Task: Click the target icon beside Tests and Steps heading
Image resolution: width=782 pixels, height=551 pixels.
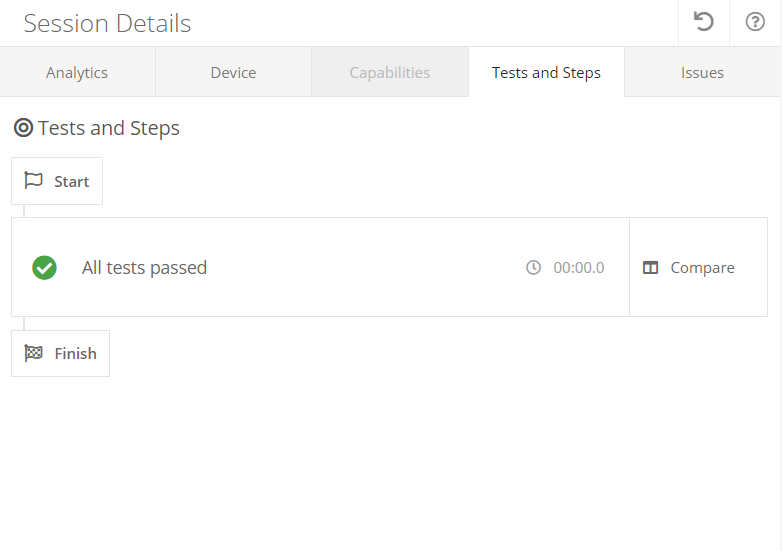Action: tap(23, 128)
